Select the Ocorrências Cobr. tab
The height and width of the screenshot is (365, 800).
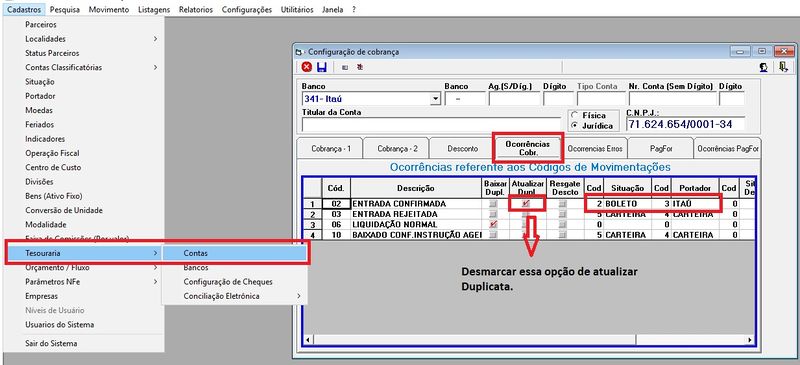(528, 148)
